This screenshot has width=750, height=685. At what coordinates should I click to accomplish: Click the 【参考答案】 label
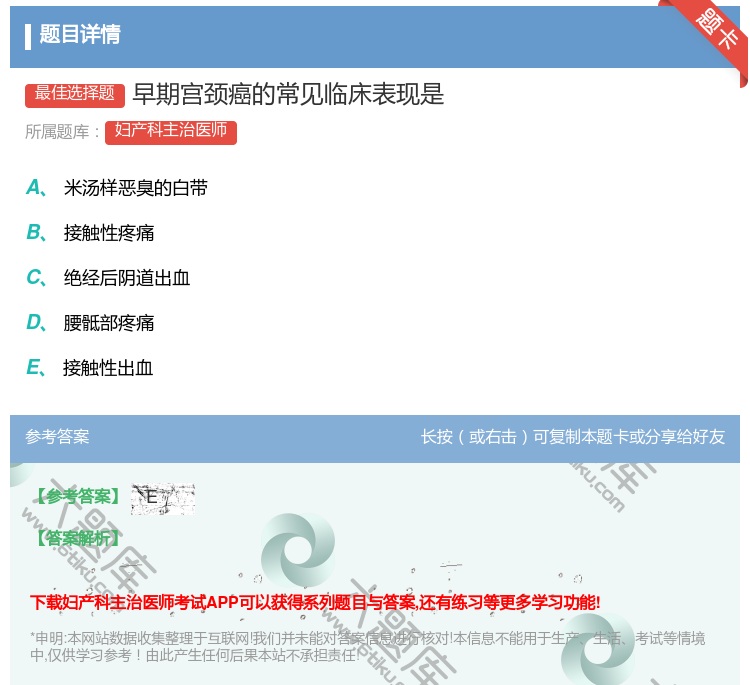point(78,497)
